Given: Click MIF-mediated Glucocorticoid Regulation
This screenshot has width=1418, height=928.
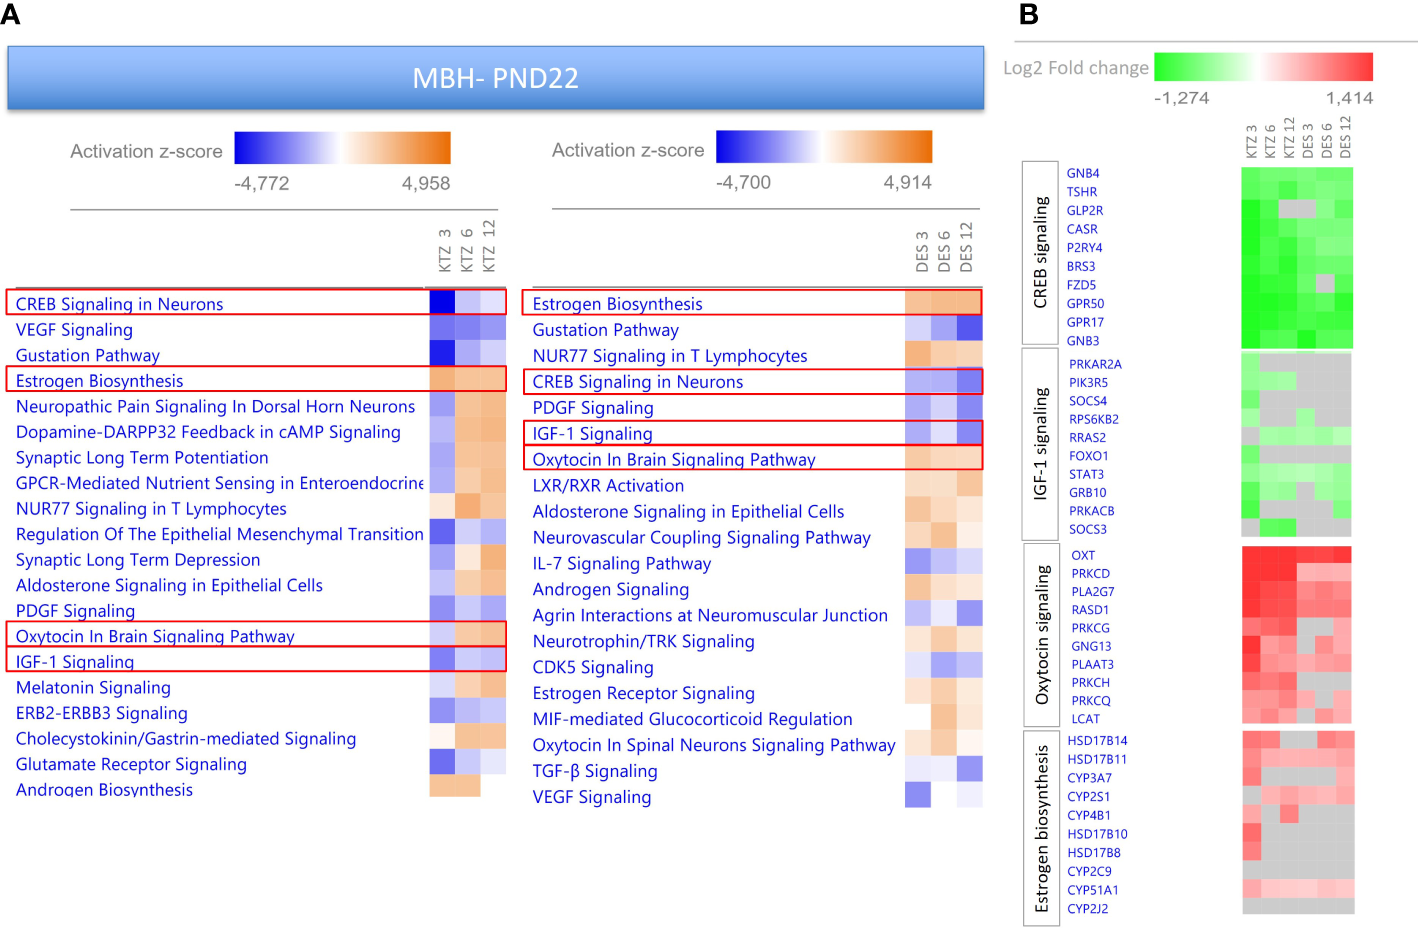Looking at the screenshot, I should 692,719.
